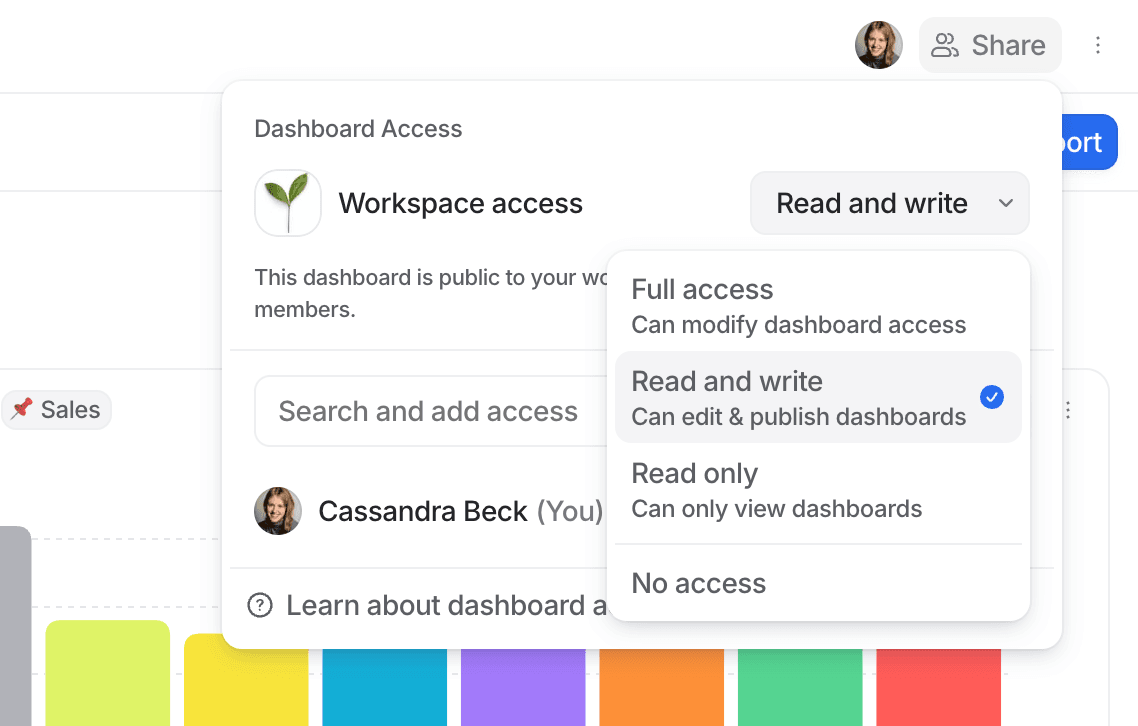Collapse the Read and write dropdown
The width and height of the screenshot is (1138, 726).
click(889, 203)
